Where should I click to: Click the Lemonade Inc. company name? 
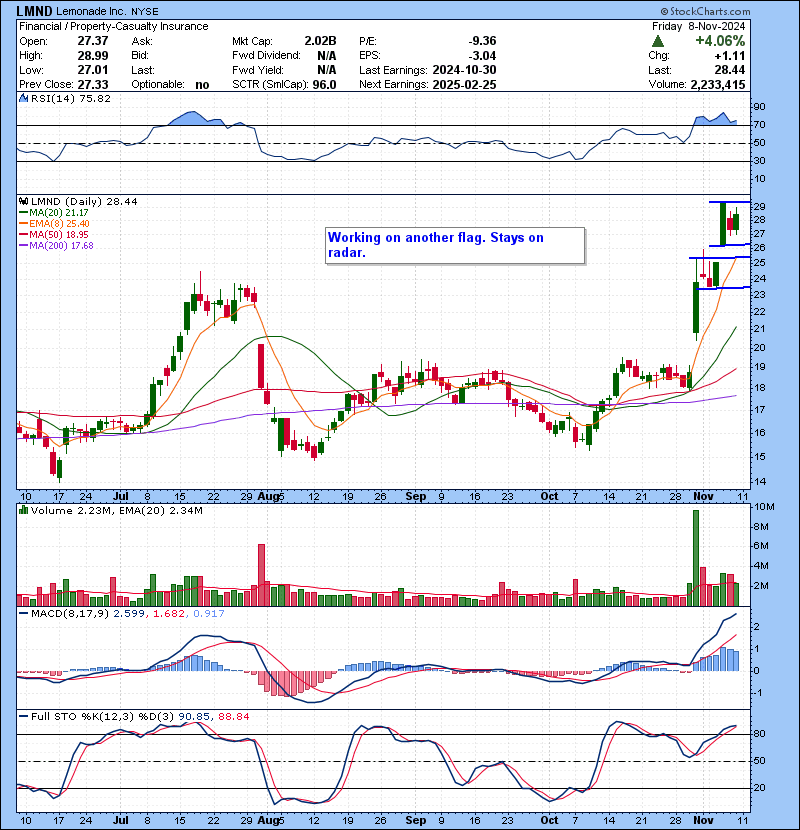click(93, 11)
